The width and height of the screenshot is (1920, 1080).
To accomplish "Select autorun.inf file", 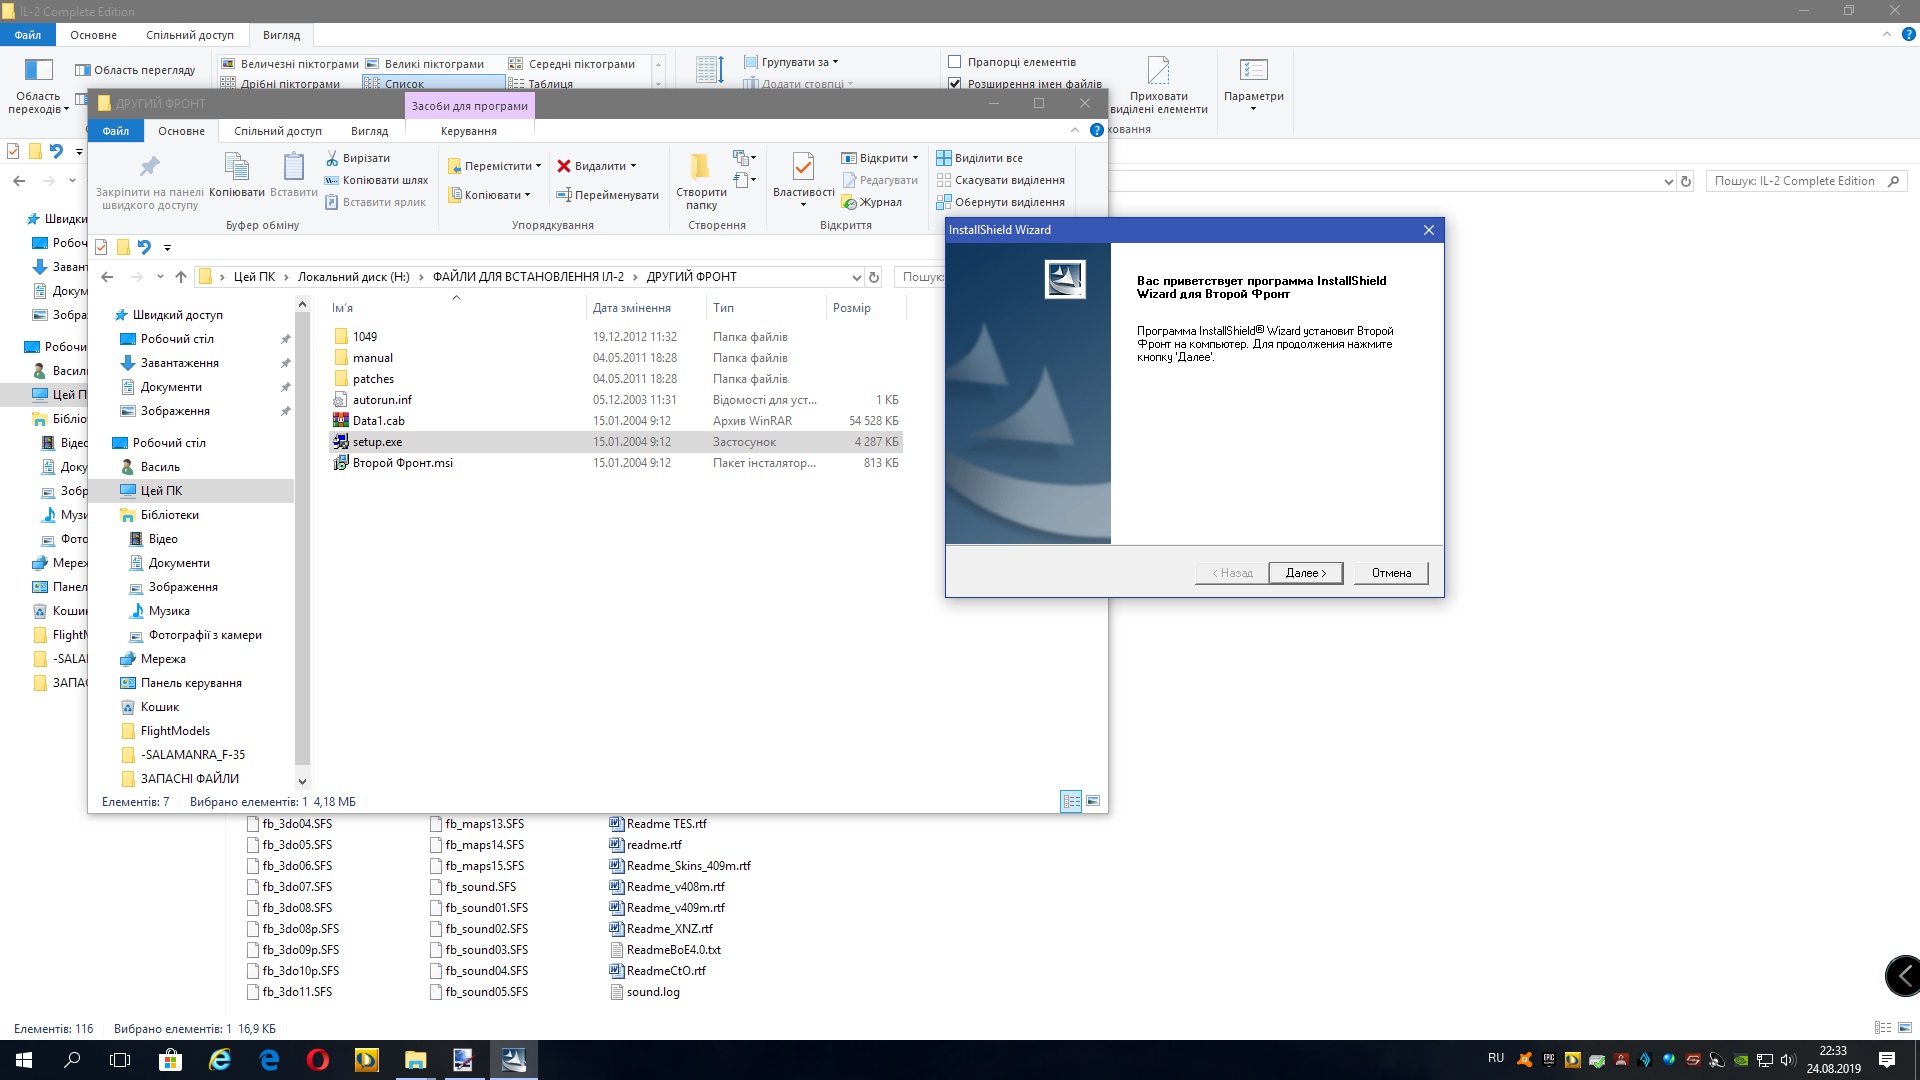I will pos(616,400).
